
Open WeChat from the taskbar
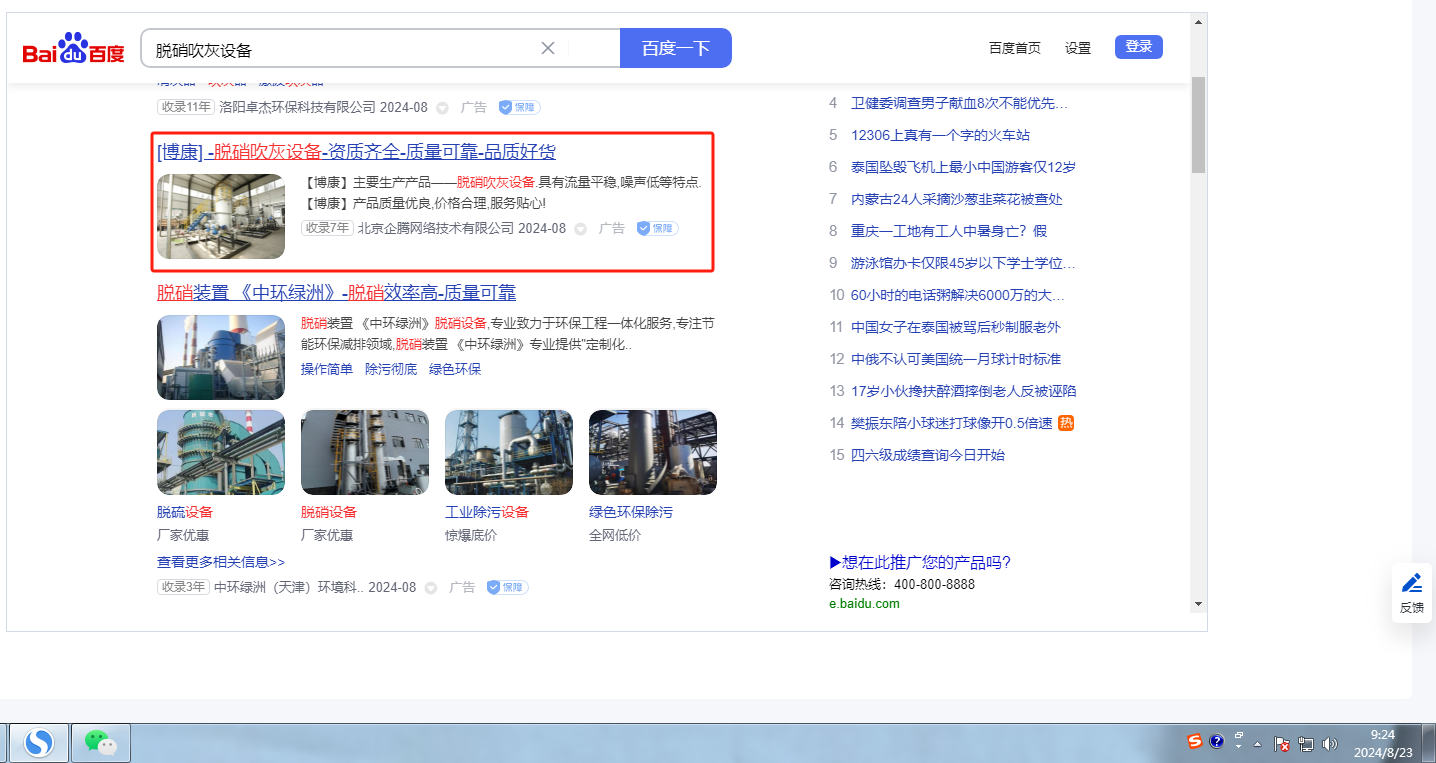pyautogui.click(x=100, y=743)
